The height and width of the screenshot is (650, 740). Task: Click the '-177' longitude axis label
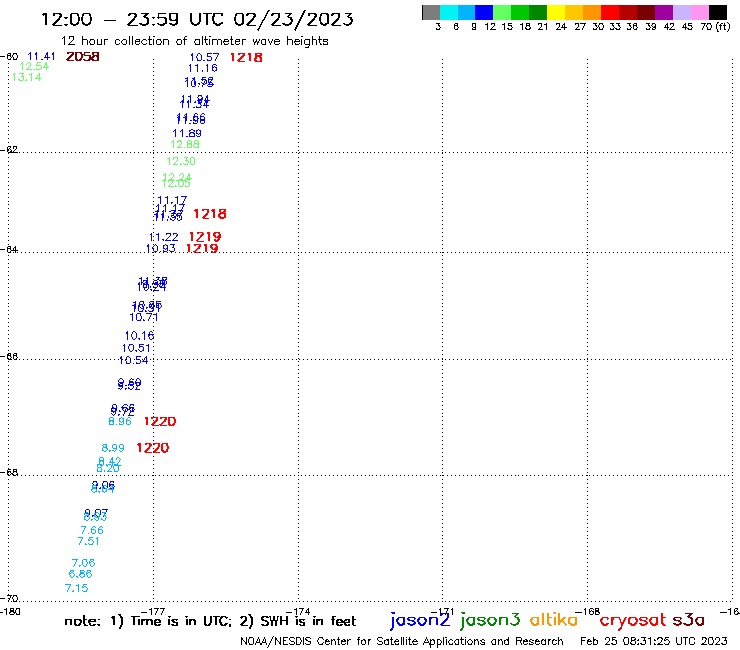[153, 612]
